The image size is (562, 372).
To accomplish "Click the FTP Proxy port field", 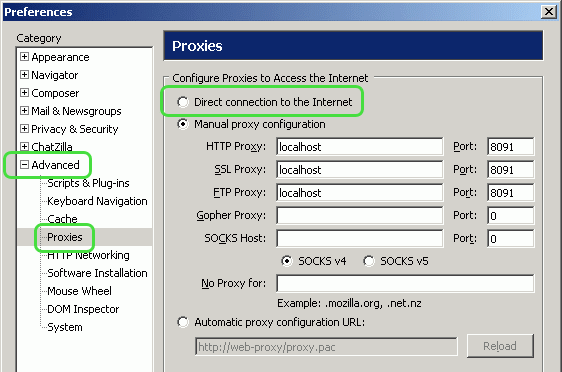I will [x=510, y=192].
